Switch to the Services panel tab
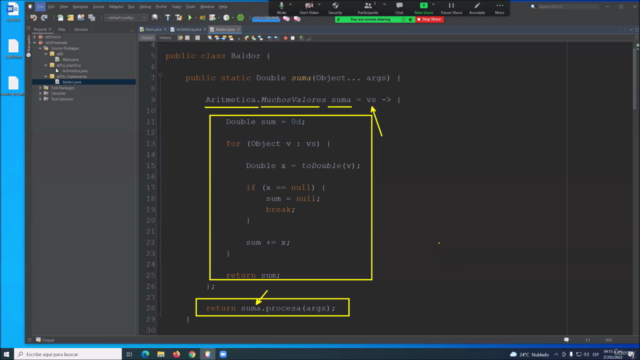Viewport: 640px width, 360px height. point(81,29)
